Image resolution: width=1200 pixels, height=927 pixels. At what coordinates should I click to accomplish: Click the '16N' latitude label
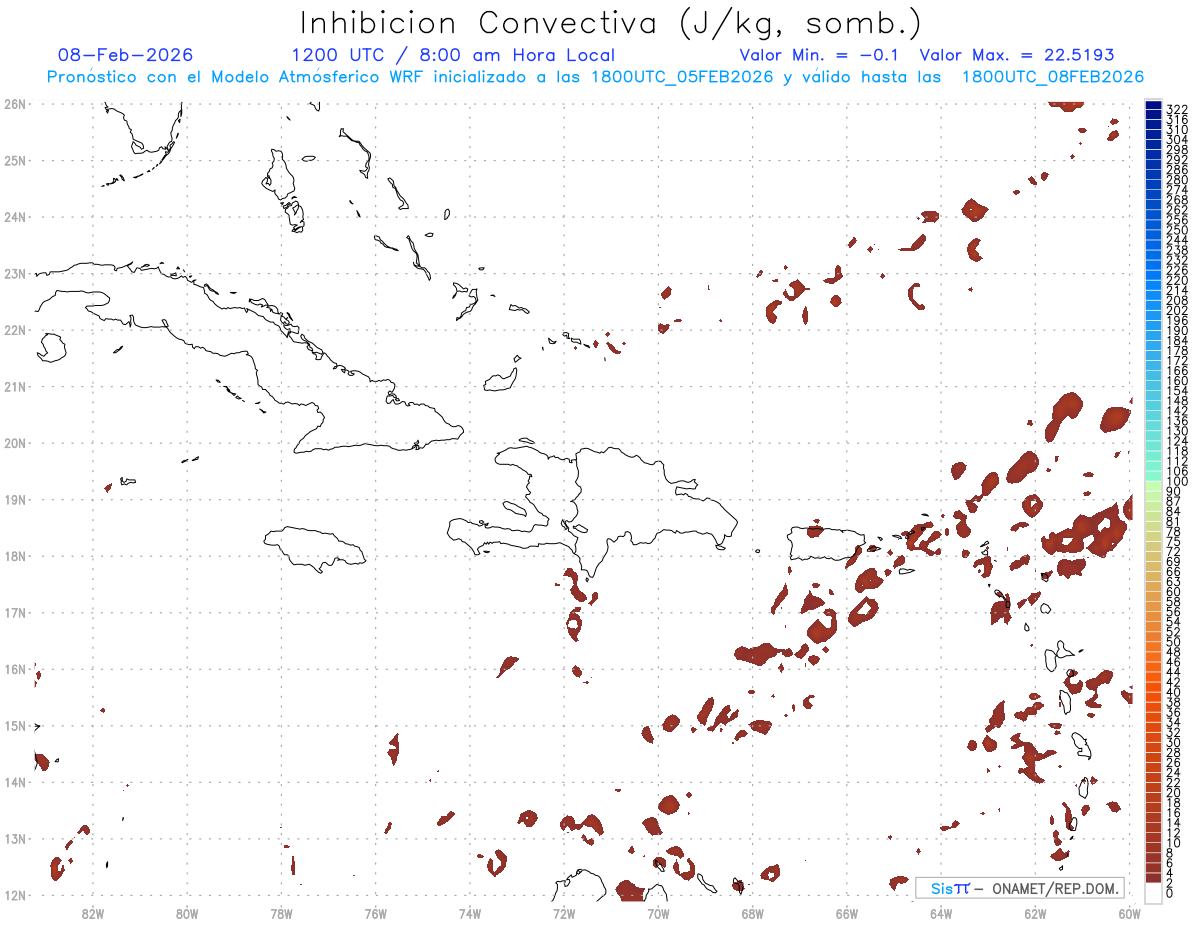click(15, 668)
